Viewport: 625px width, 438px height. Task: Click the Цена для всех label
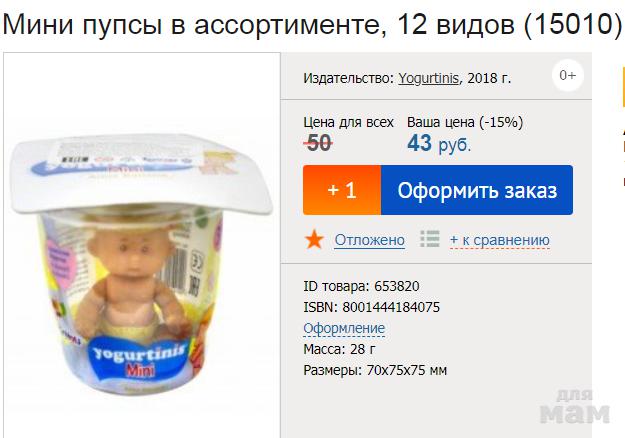[x=348, y=122]
